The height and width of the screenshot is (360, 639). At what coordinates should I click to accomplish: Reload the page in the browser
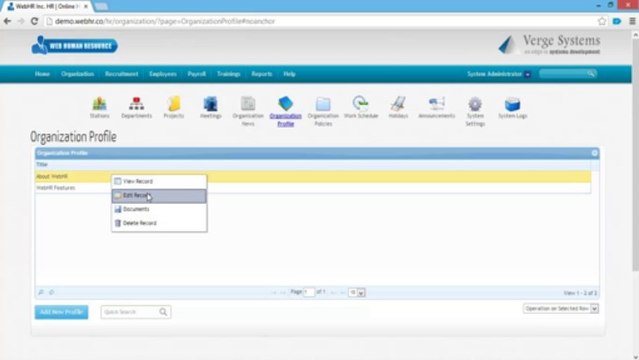tap(35, 21)
